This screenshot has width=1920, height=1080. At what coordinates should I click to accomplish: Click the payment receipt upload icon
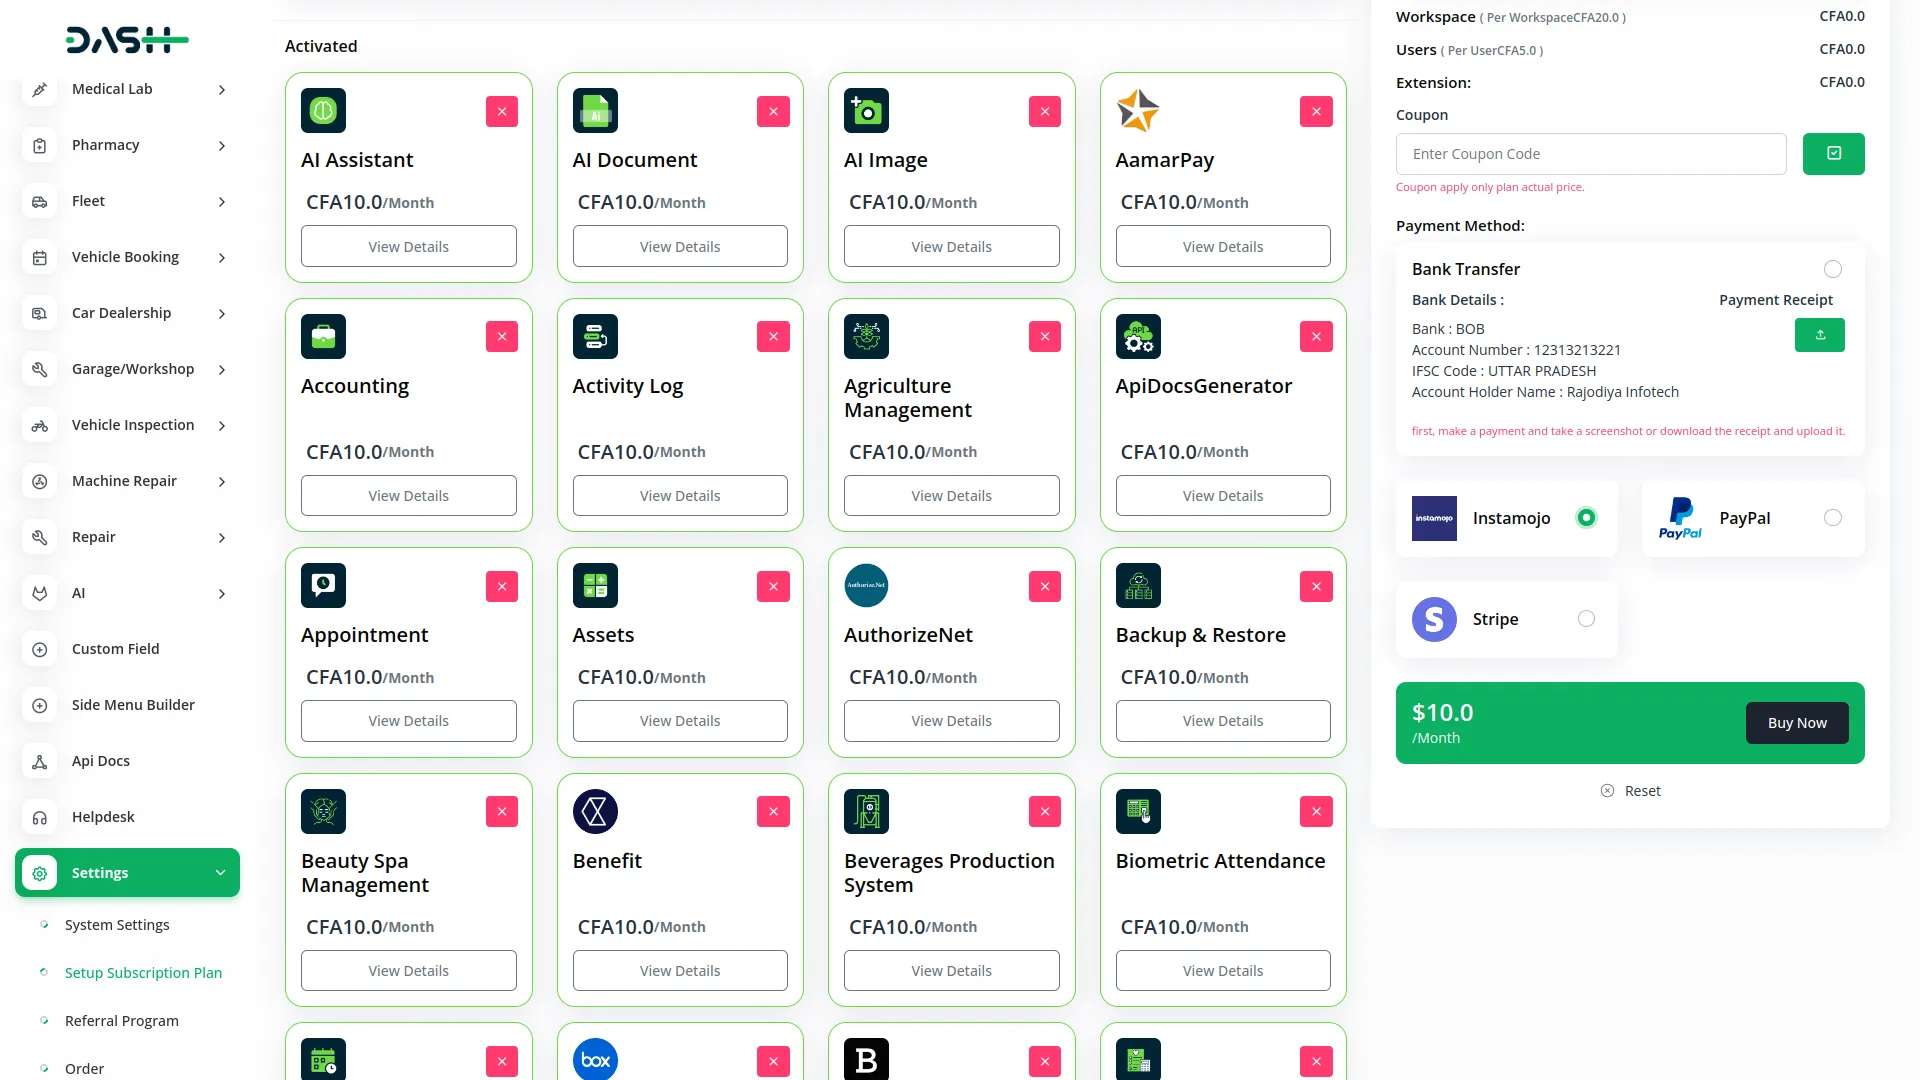point(1819,335)
